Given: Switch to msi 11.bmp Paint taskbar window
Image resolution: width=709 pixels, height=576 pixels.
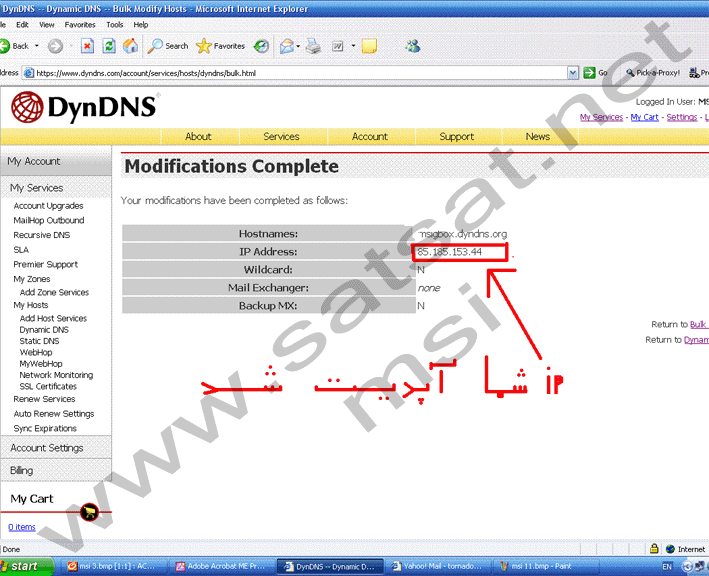Looking at the screenshot, I should point(548,566).
